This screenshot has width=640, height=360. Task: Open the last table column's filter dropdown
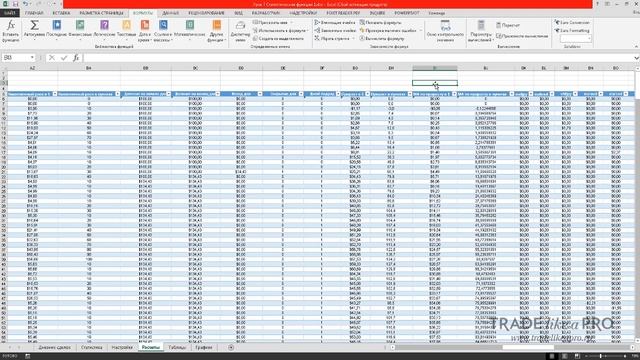626,94
